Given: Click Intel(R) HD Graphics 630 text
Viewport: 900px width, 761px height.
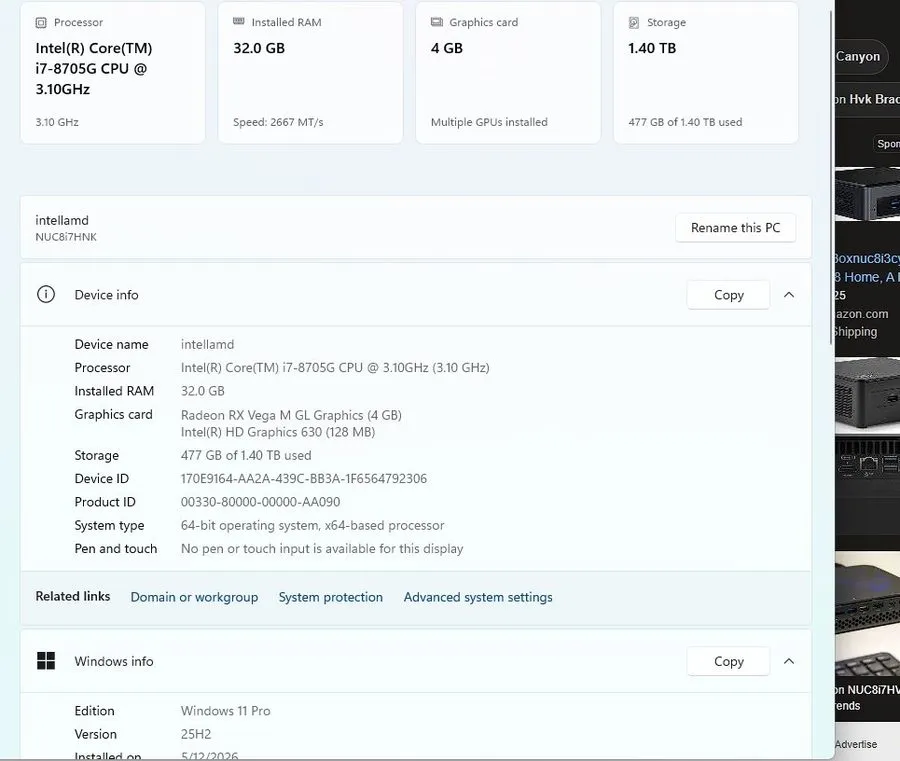Looking at the screenshot, I should tap(278, 432).
